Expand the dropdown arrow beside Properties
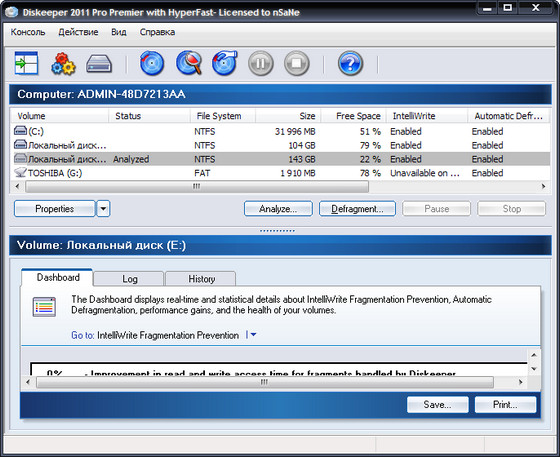The height and width of the screenshot is (457, 560). click(x=103, y=209)
